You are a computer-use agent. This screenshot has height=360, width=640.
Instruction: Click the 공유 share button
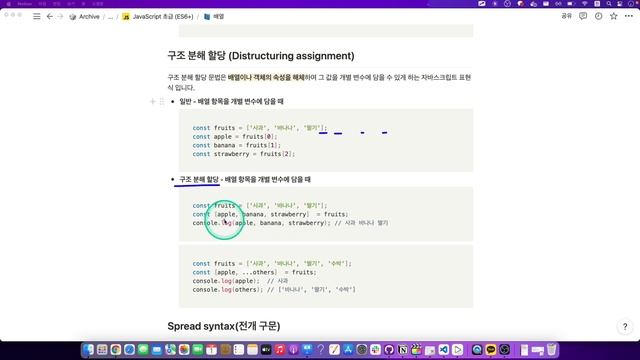[567, 16]
